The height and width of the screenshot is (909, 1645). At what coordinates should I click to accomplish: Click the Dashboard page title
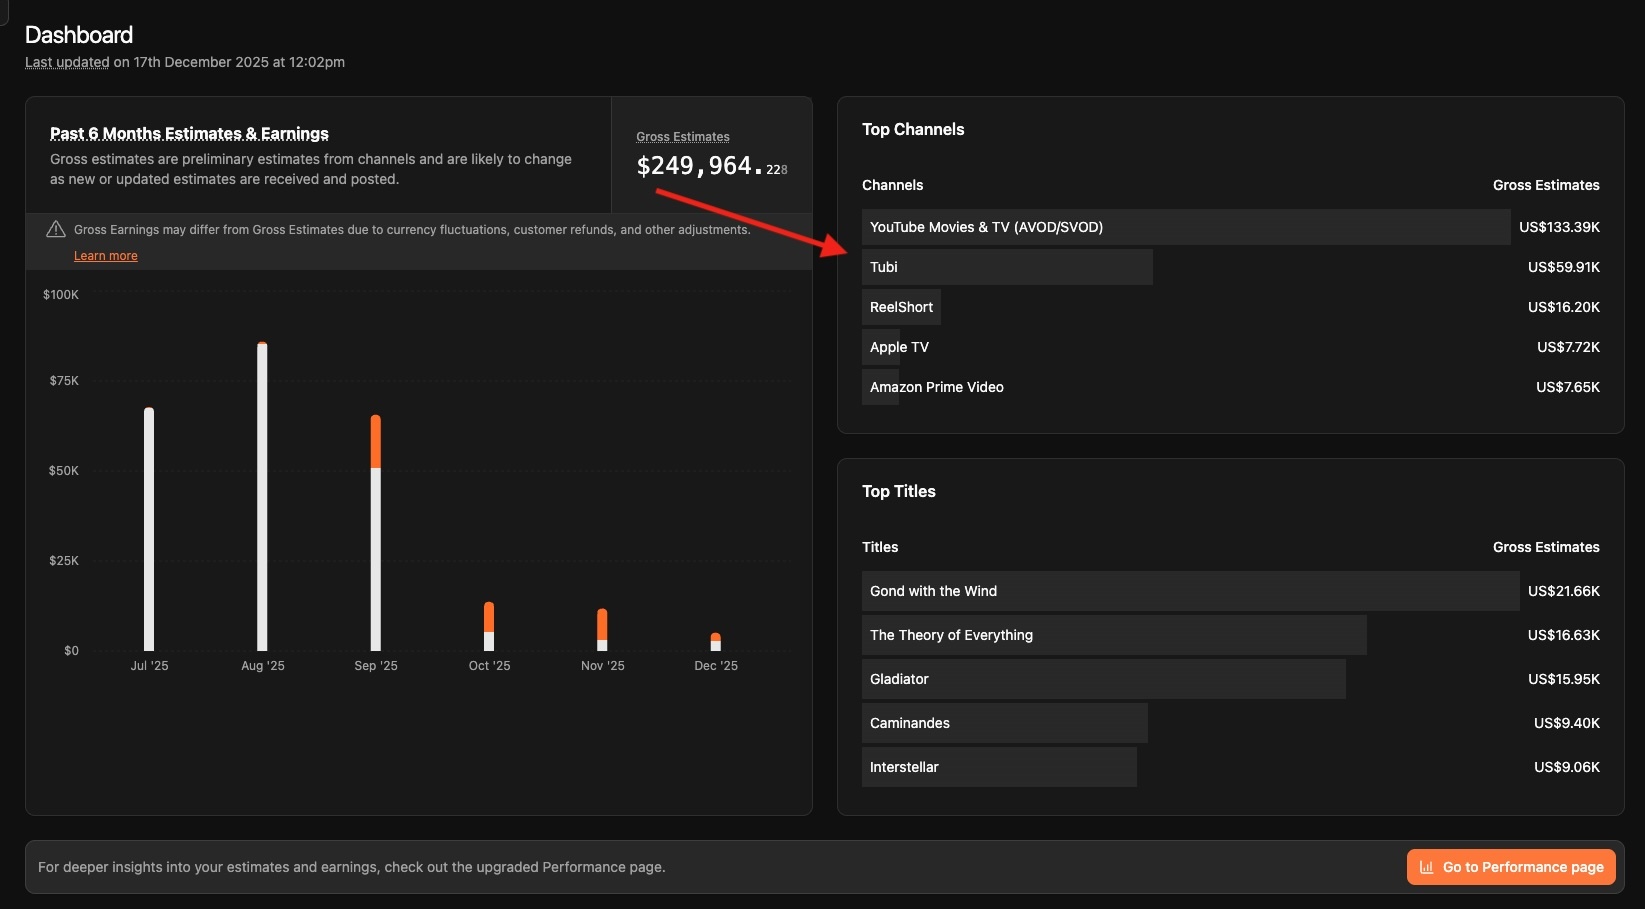[79, 35]
